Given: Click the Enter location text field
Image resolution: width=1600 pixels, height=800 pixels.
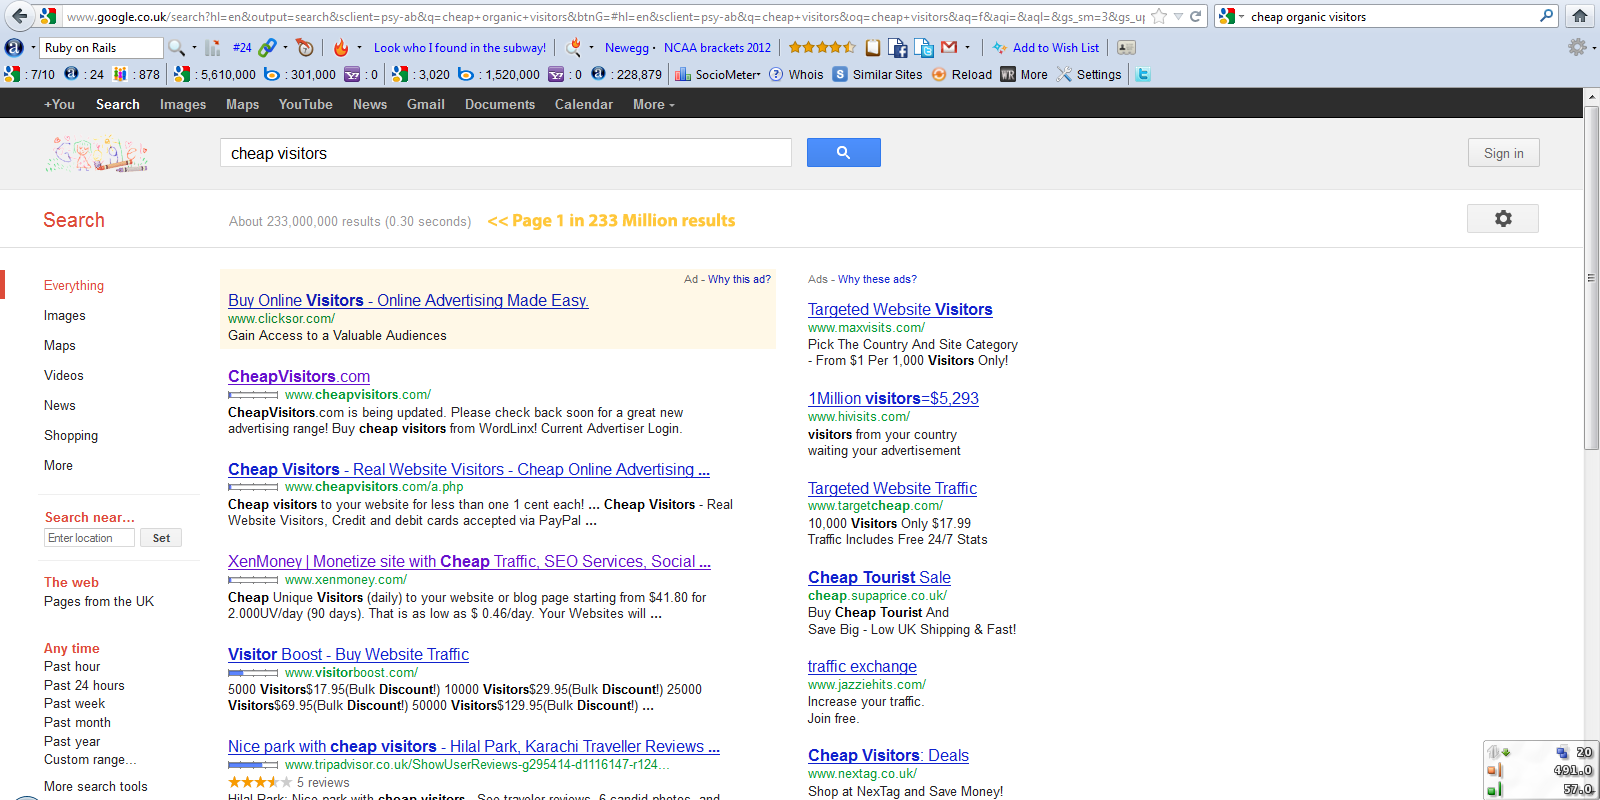Looking at the screenshot, I should (x=90, y=538).
